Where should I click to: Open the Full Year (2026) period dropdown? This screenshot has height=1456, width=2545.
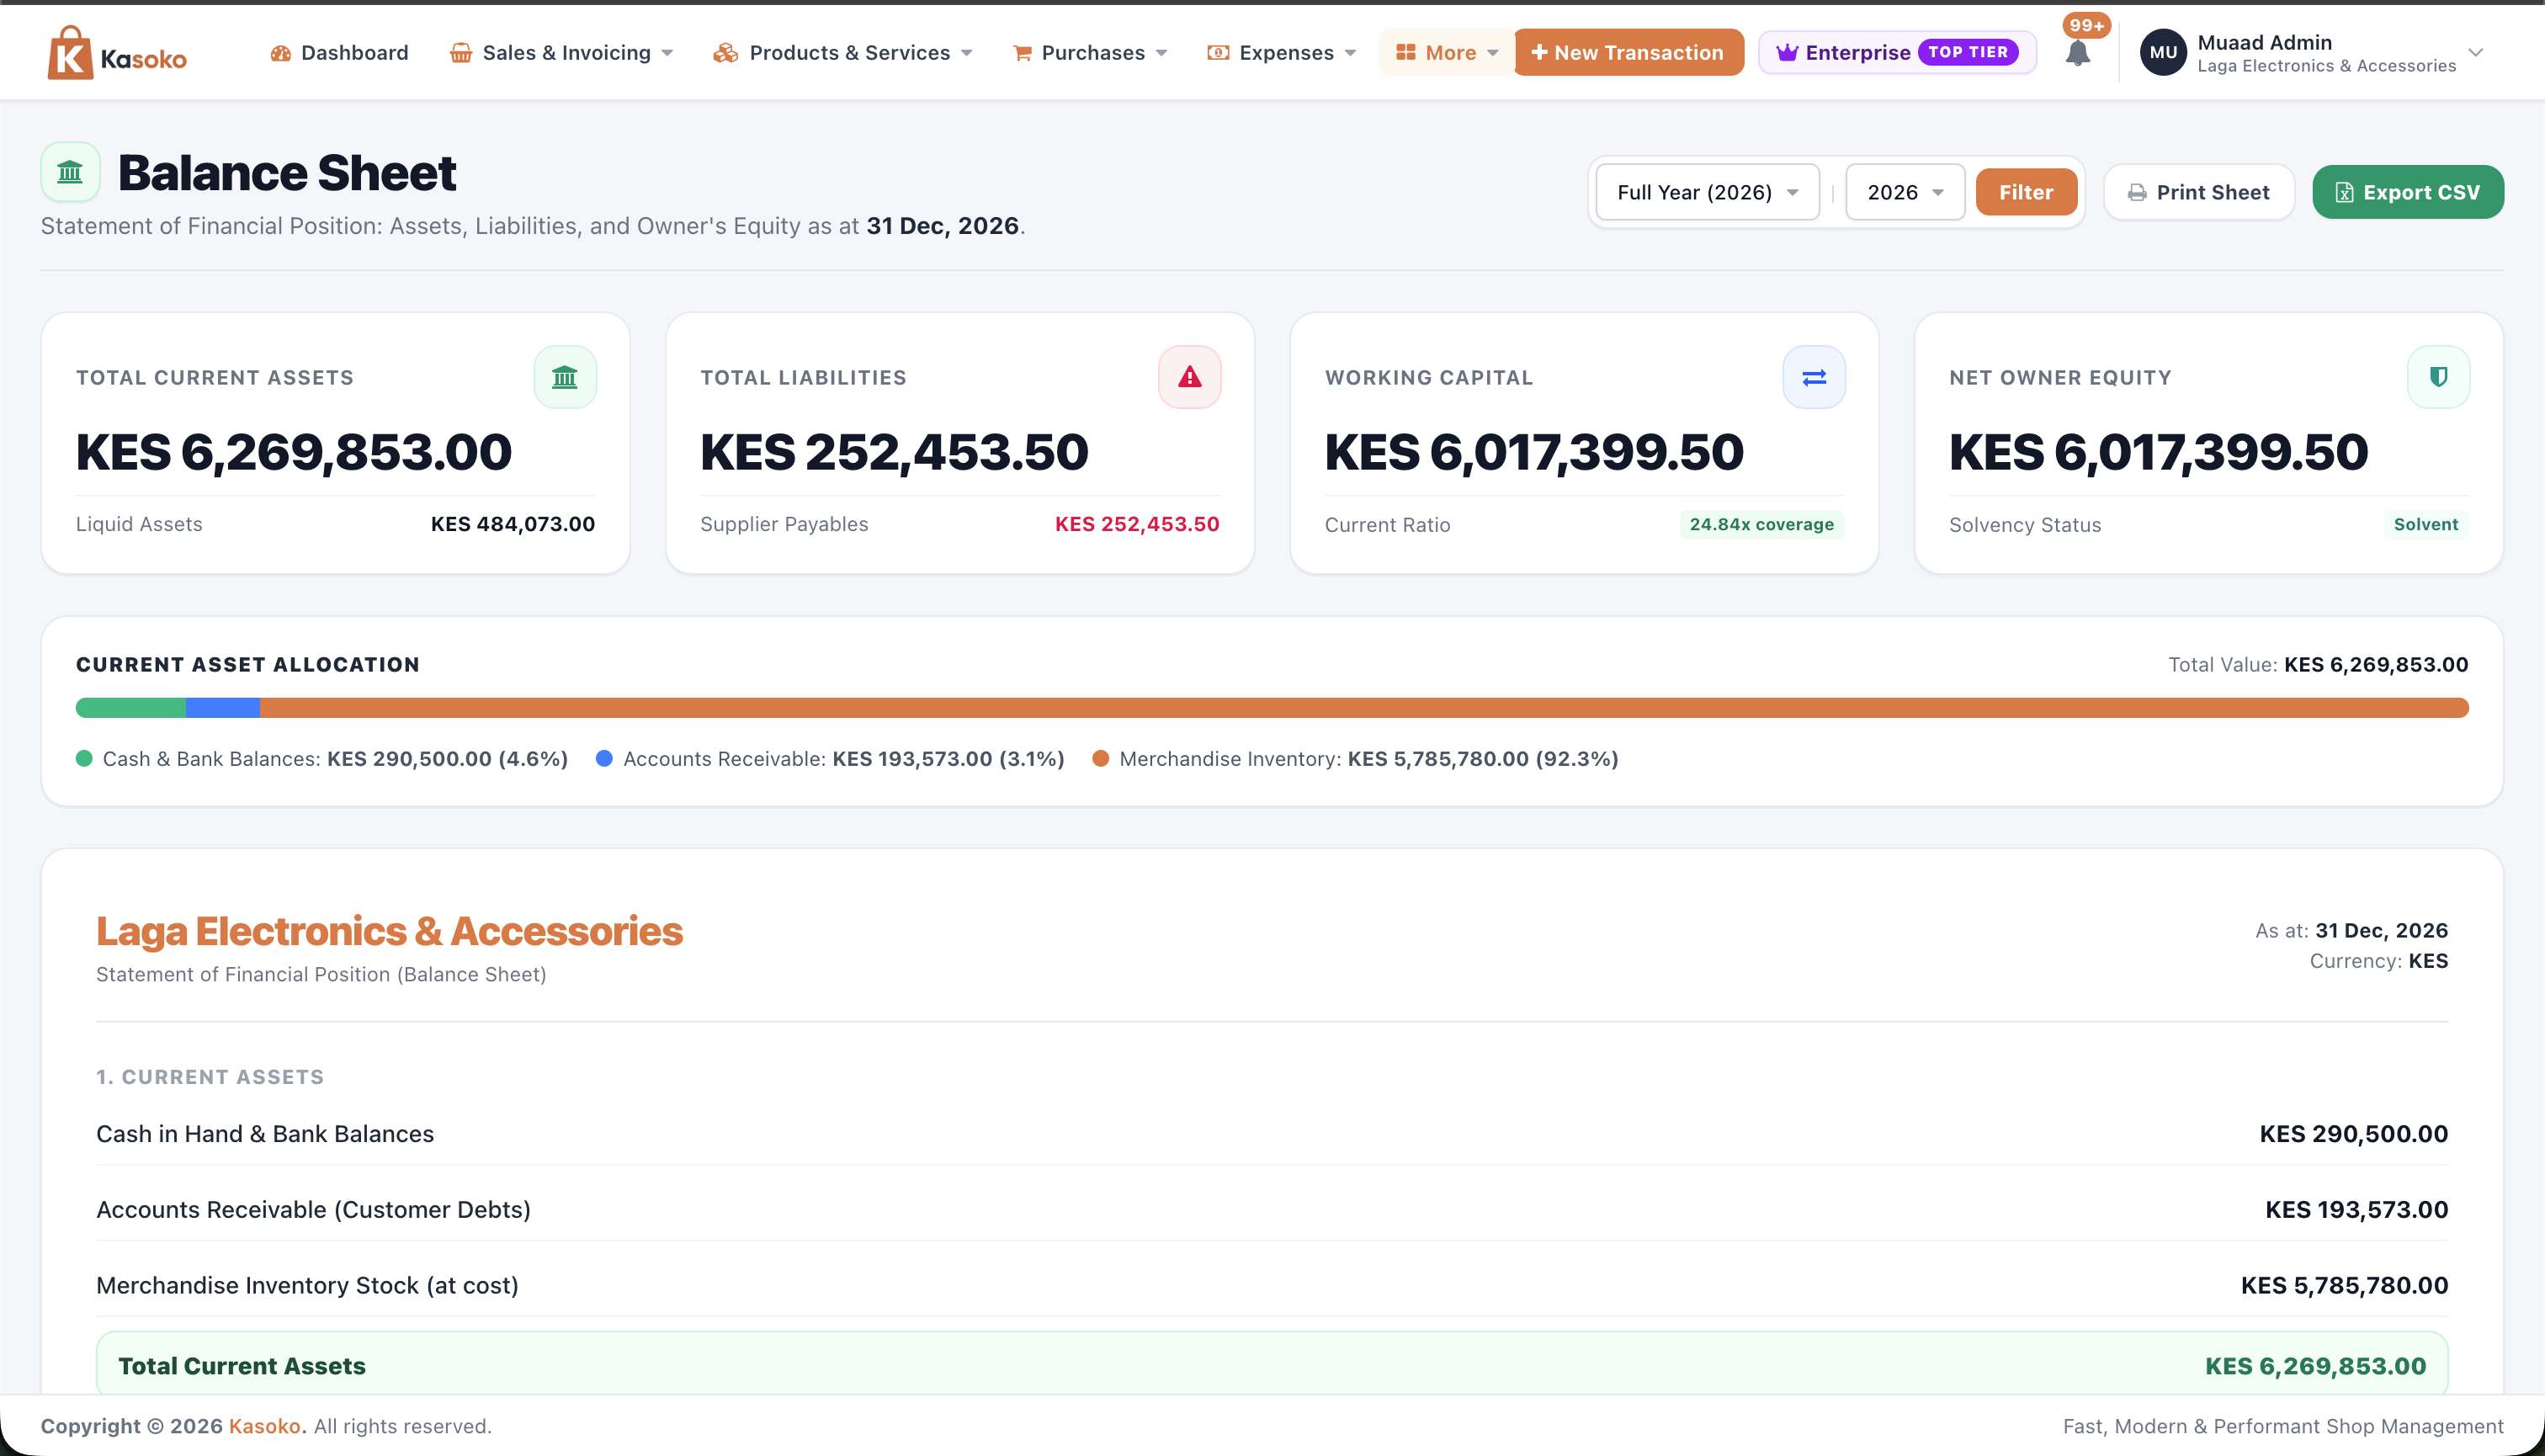pyautogui.click(x=1707, y=192)
